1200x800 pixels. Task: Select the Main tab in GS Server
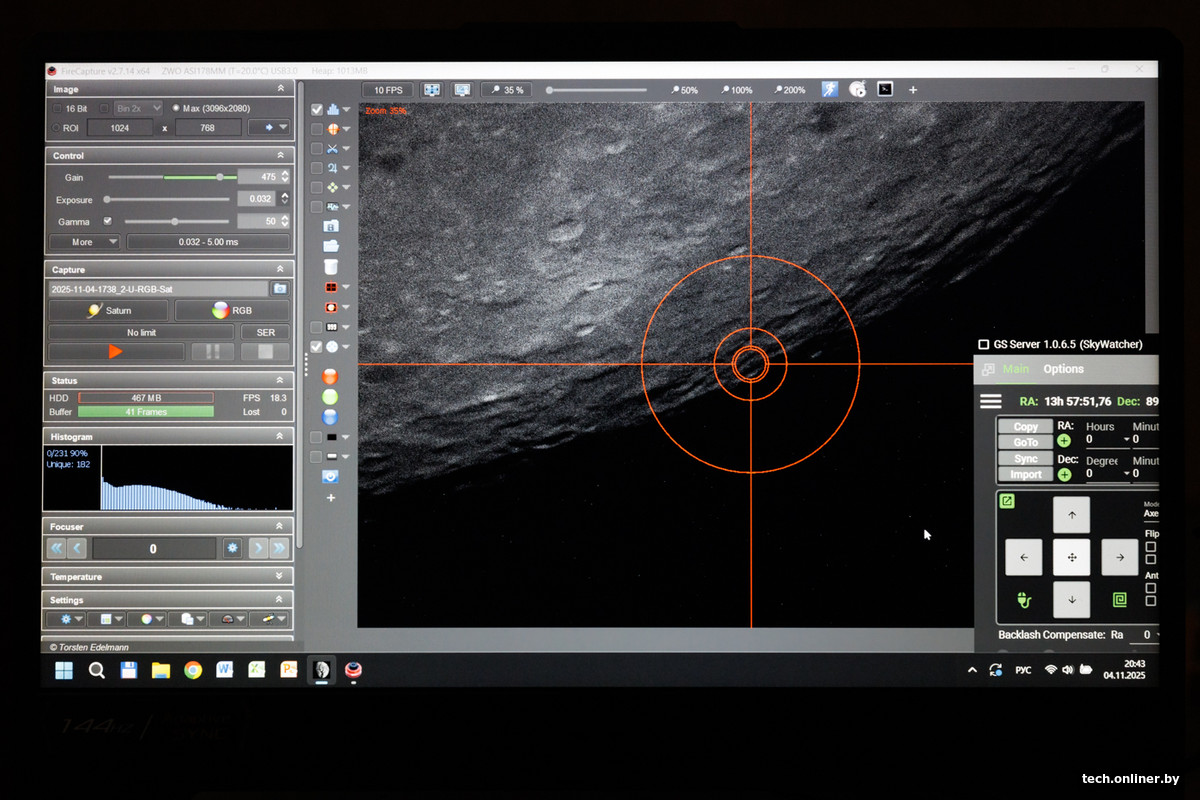coord(1015,369)
